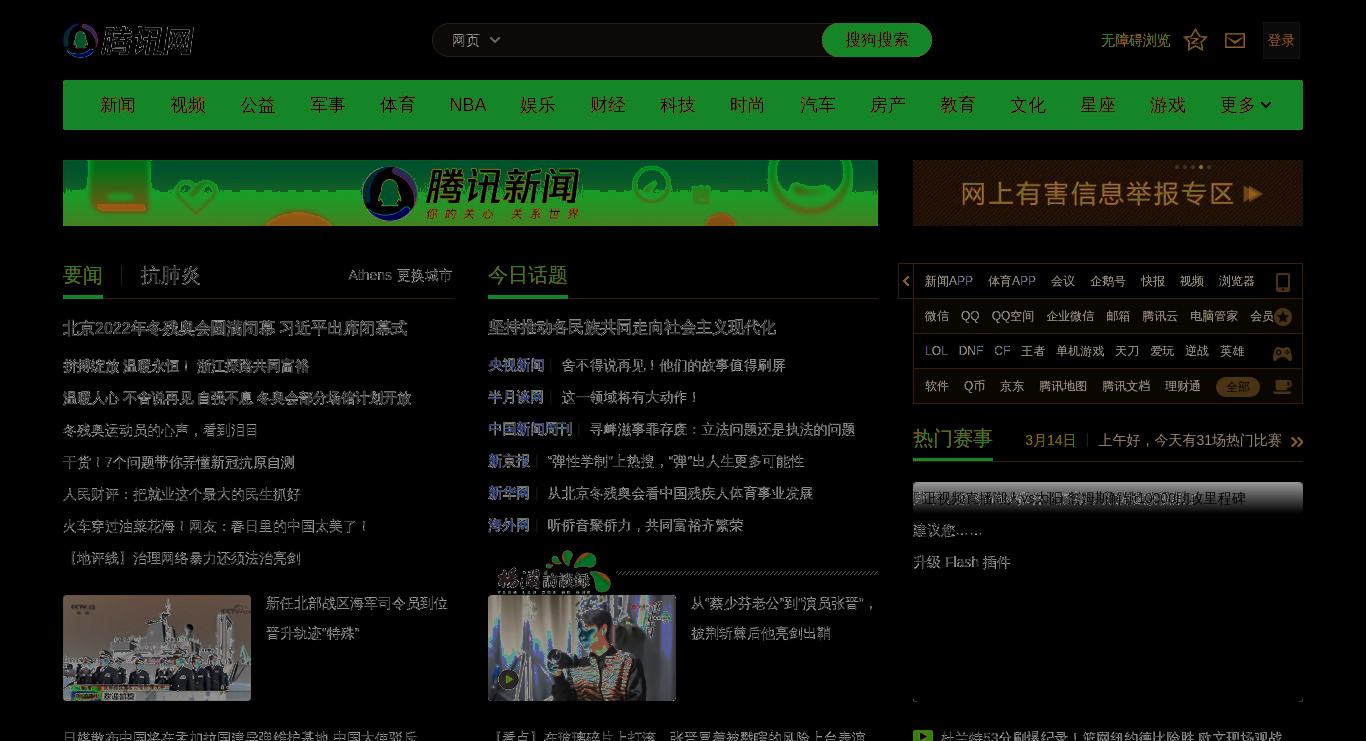This screenshot has width=1366, height=741.
Task: Click the mobile phone icon in the apps row
Action: tap(1283, 282)
